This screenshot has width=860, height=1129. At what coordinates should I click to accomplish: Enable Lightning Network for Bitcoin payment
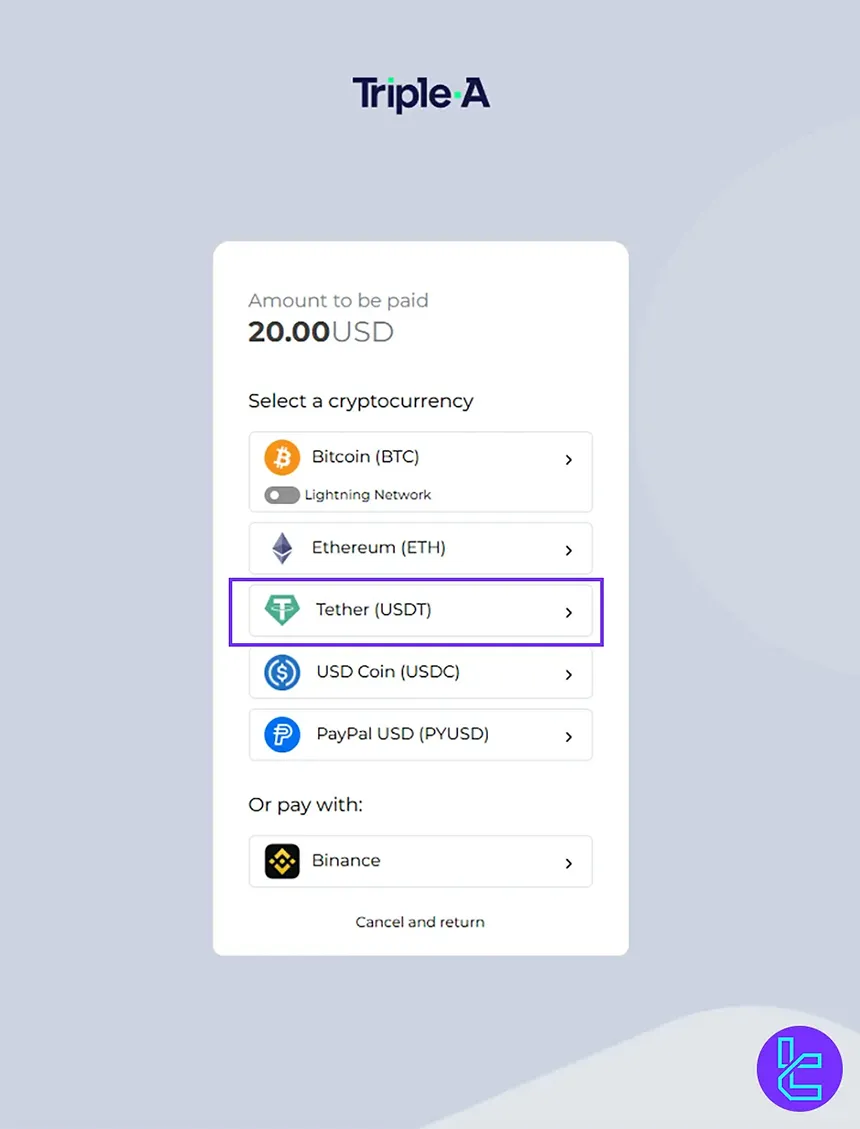coord(281,494)
